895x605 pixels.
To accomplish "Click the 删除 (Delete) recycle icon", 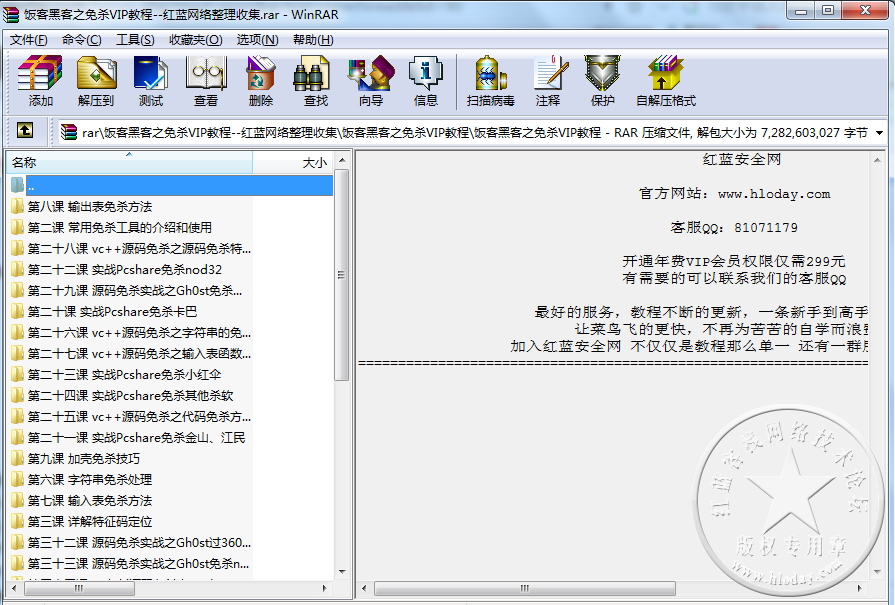I will coord(261,80).
